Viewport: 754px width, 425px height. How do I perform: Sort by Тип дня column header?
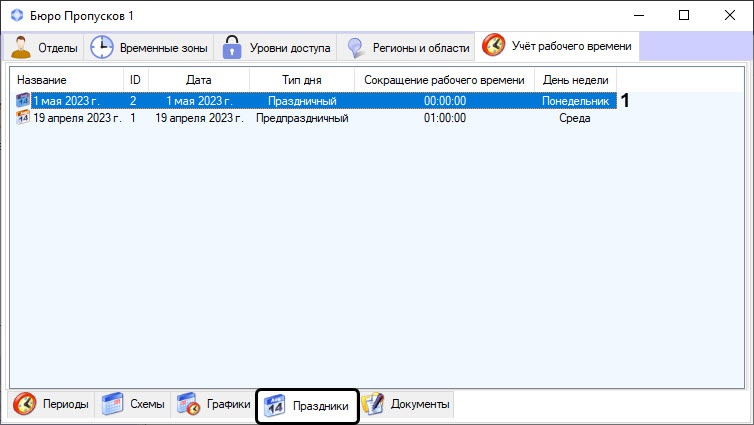point(301,79)
